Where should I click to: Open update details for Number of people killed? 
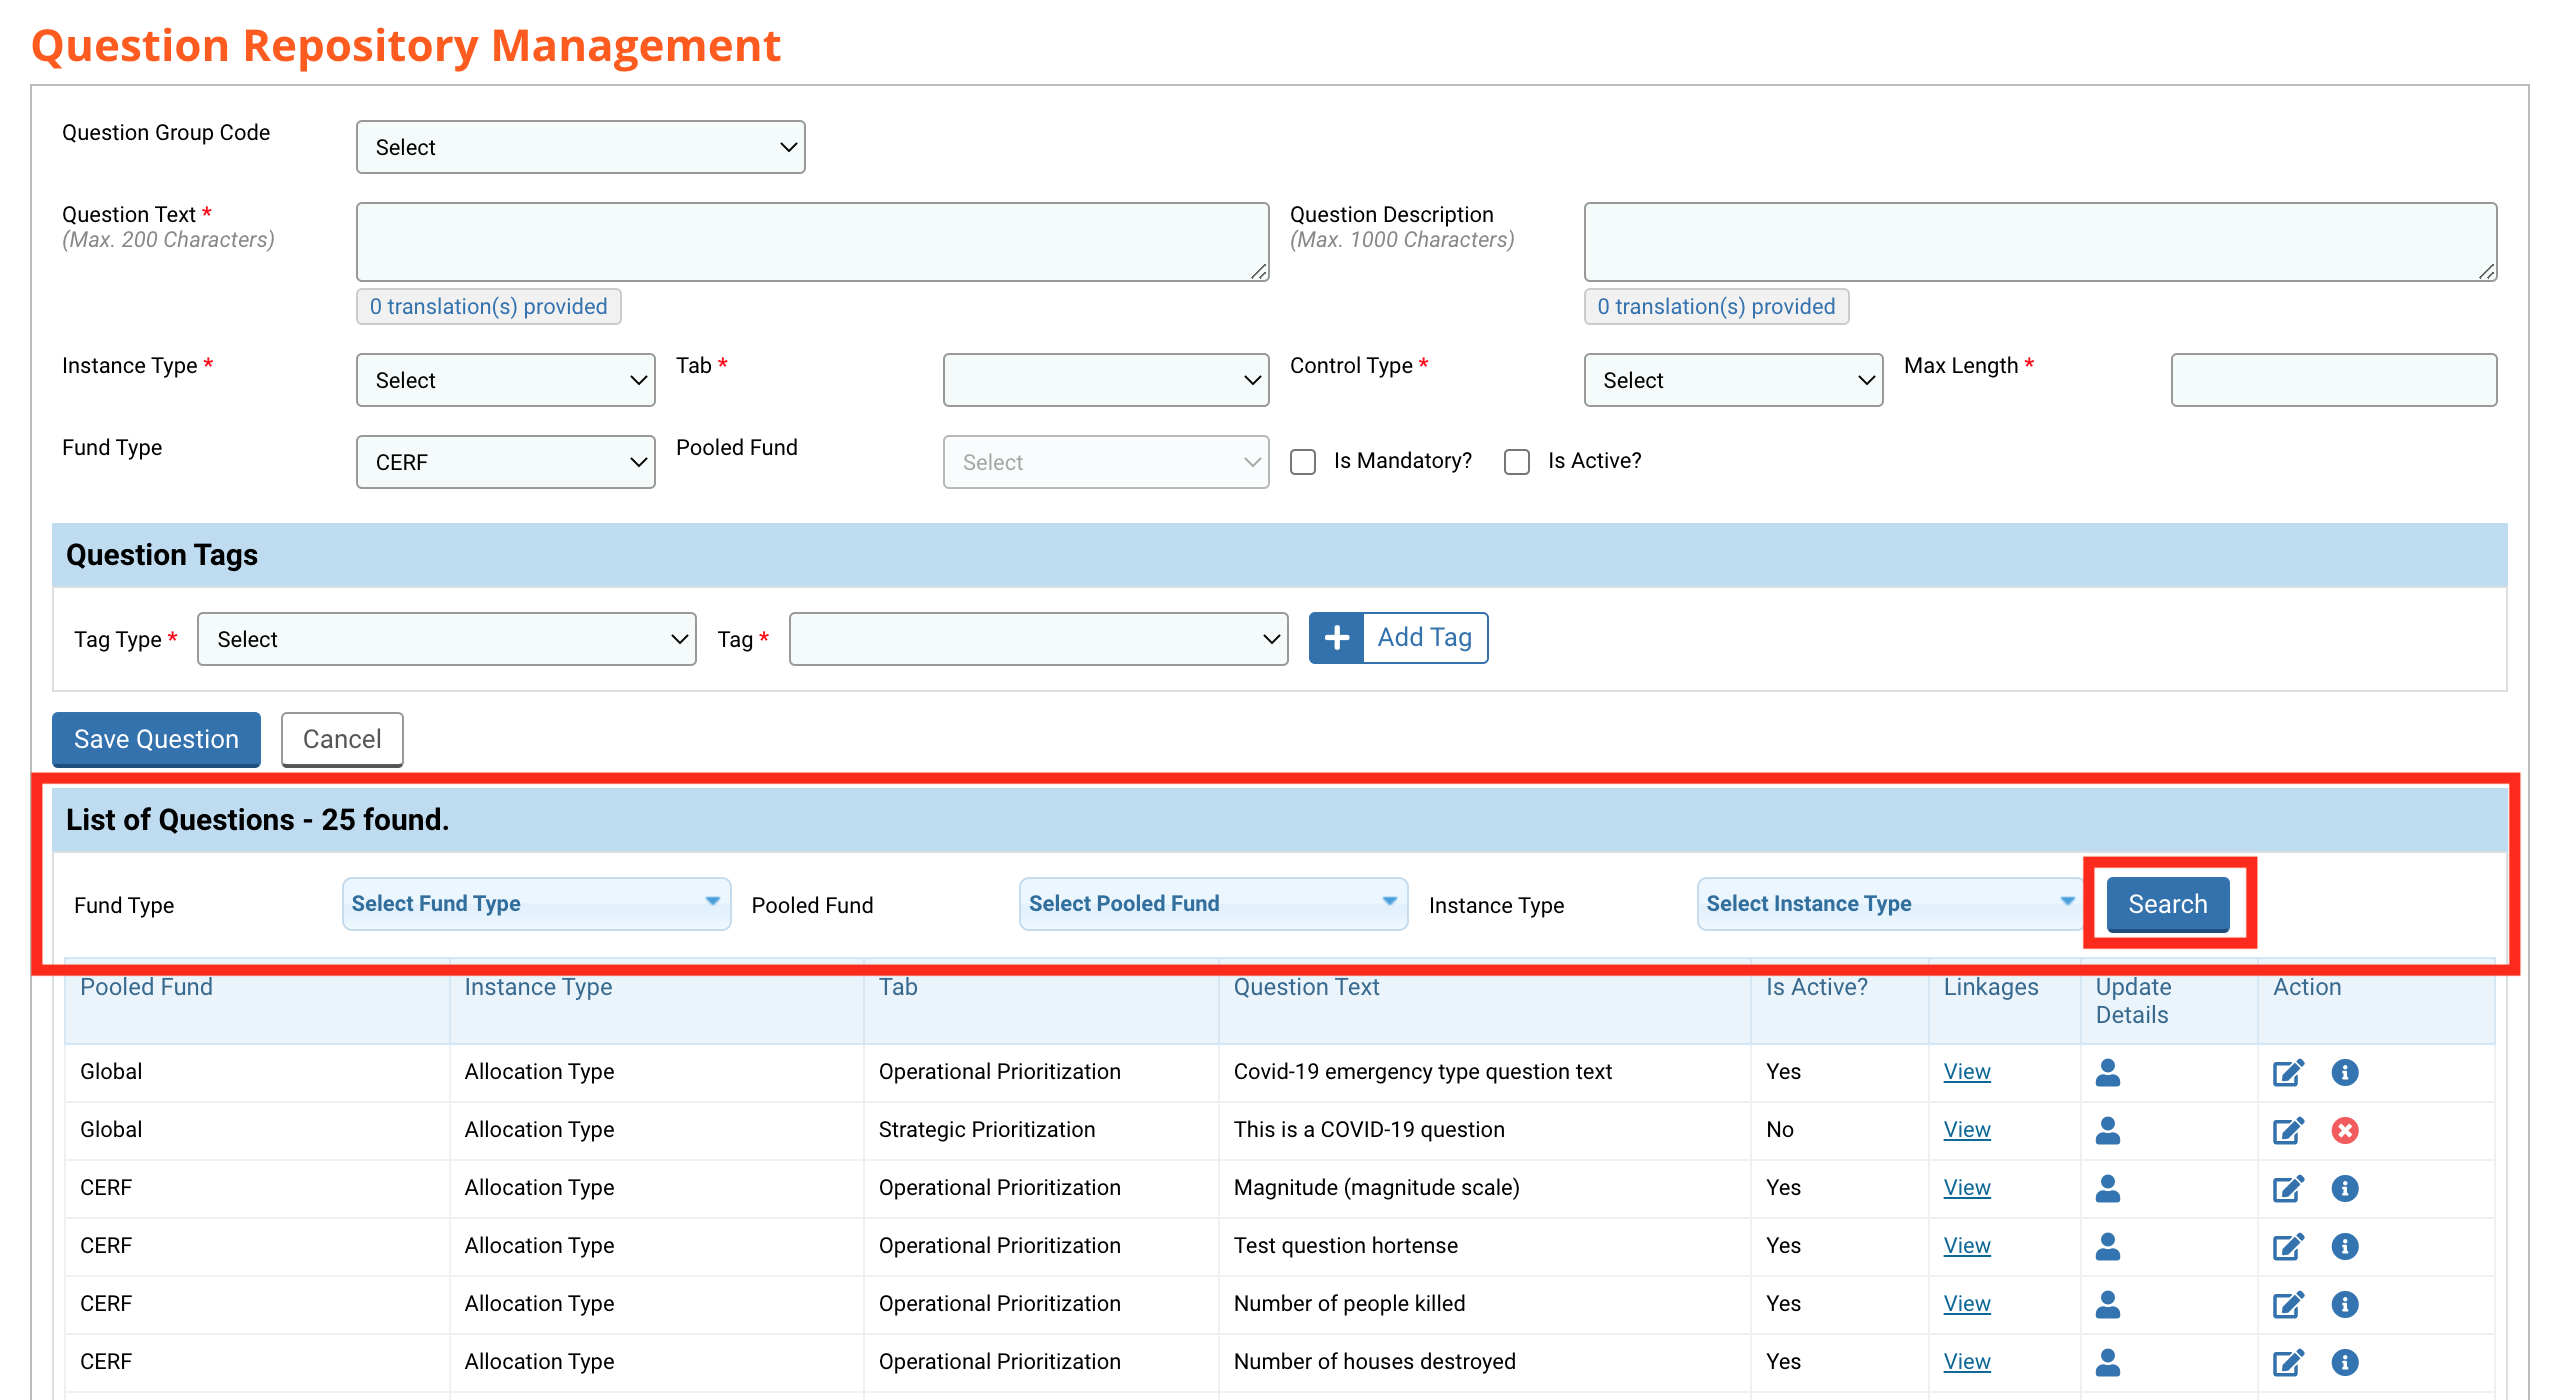(x=2108, y=1304)
